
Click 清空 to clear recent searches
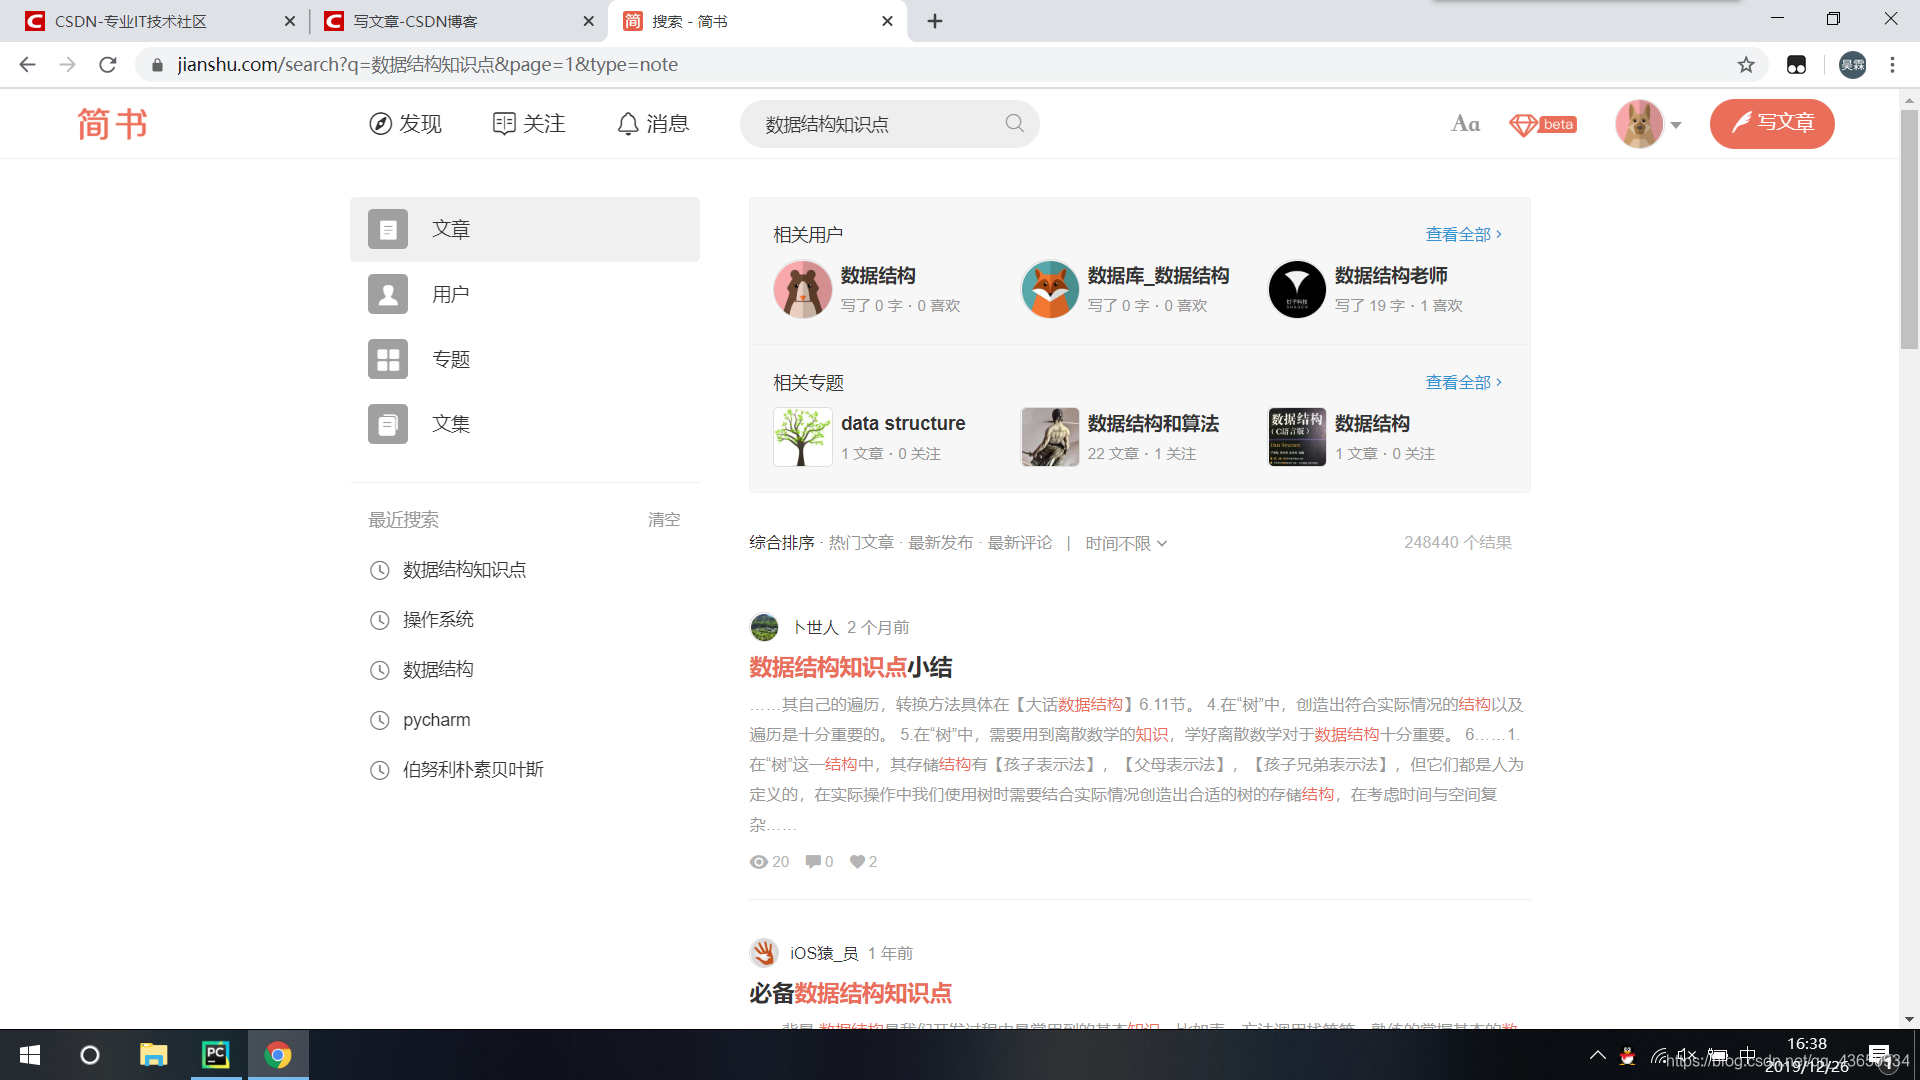point(663,519)
